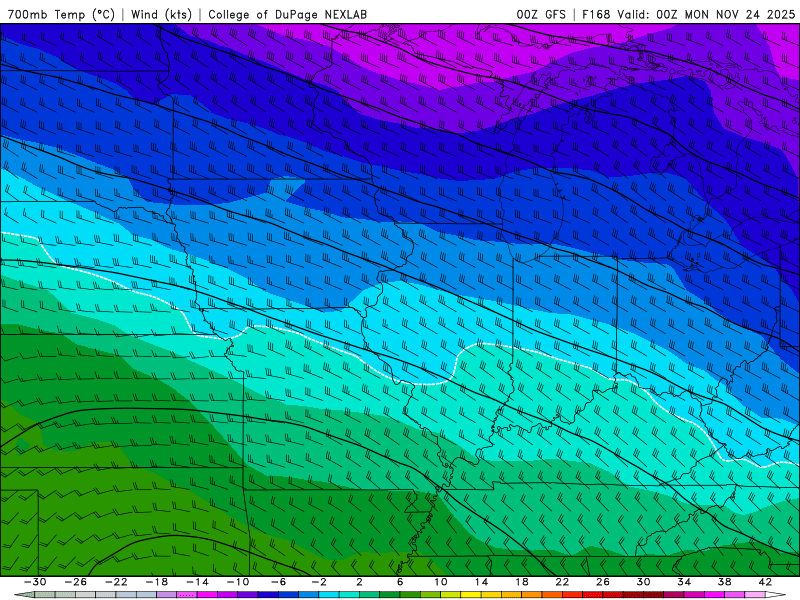Click the "Wind (kts)" header label

click(161, 15)
